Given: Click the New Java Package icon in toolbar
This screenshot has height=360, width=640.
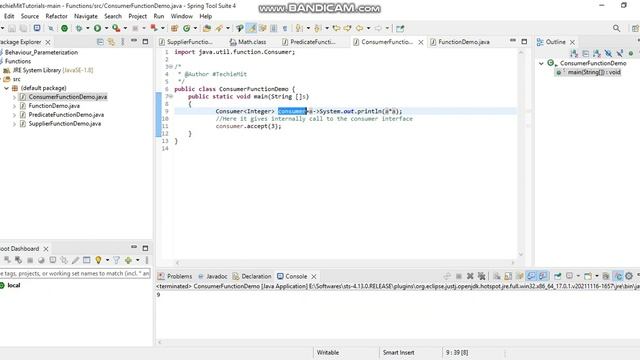Looking at the screenshot, I should coord(174,28).
